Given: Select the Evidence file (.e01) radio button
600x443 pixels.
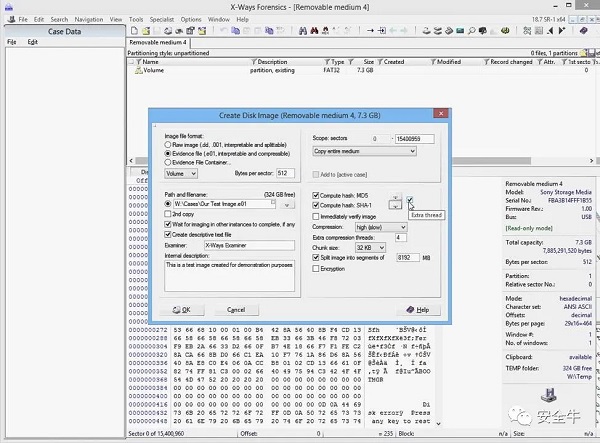Looking at the screenshot, I should coord(168,153).
